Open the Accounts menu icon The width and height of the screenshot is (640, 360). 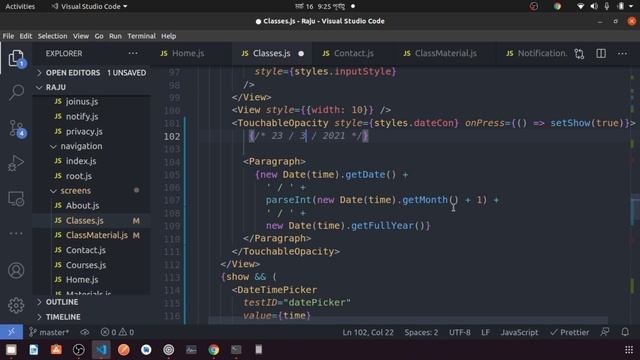pyautogui.click(x=16, y=271)
